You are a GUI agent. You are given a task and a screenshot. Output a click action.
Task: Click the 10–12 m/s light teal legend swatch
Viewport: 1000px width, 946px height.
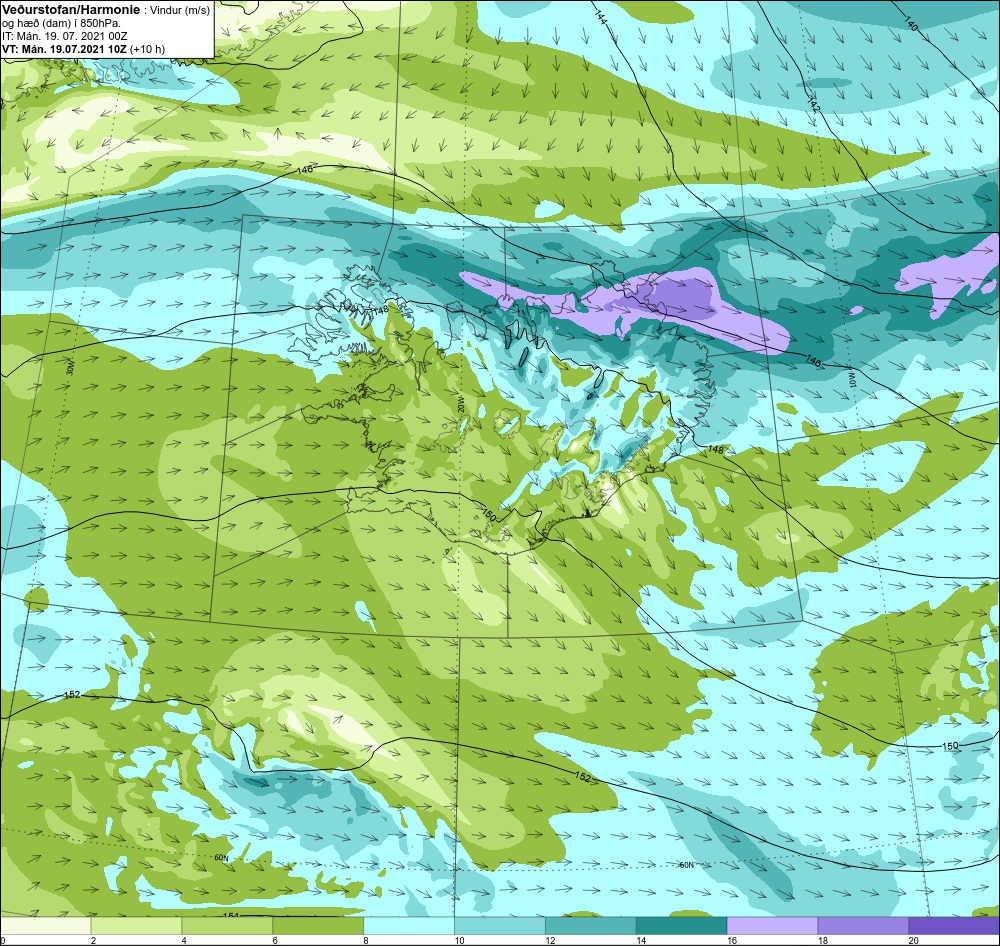500,925
